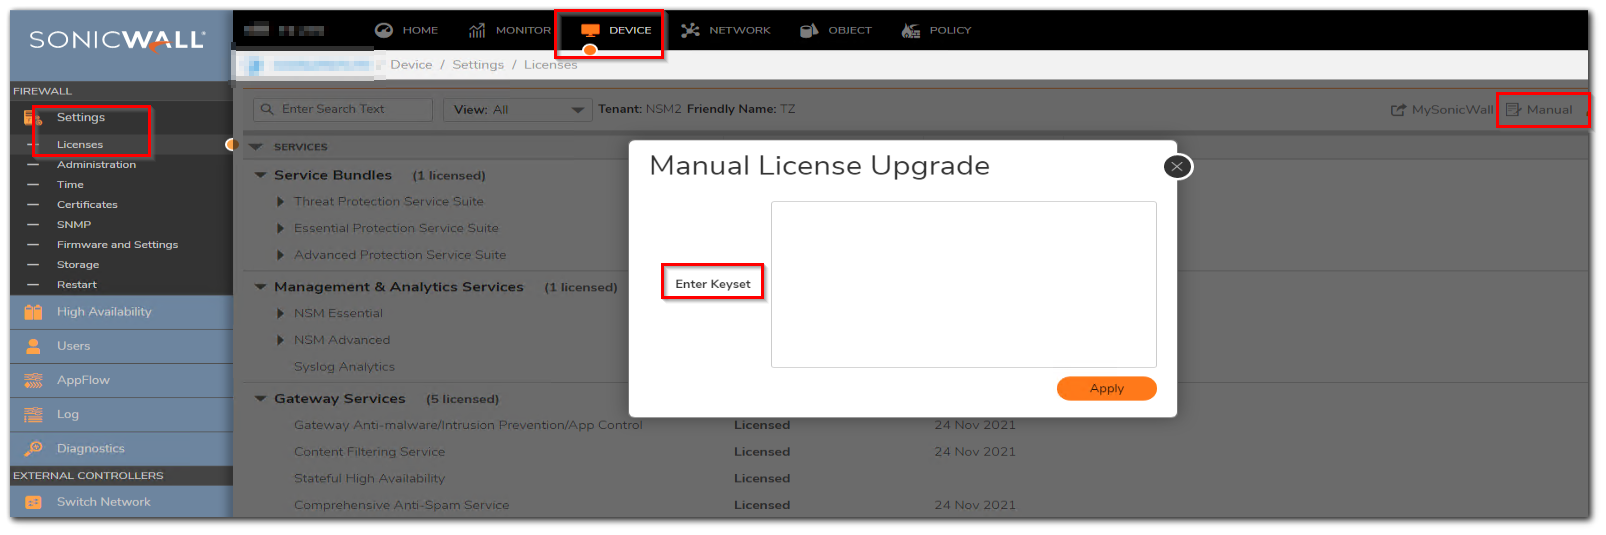
Task: Collapse Gateway Services group
Action: [x=260, y=399]
